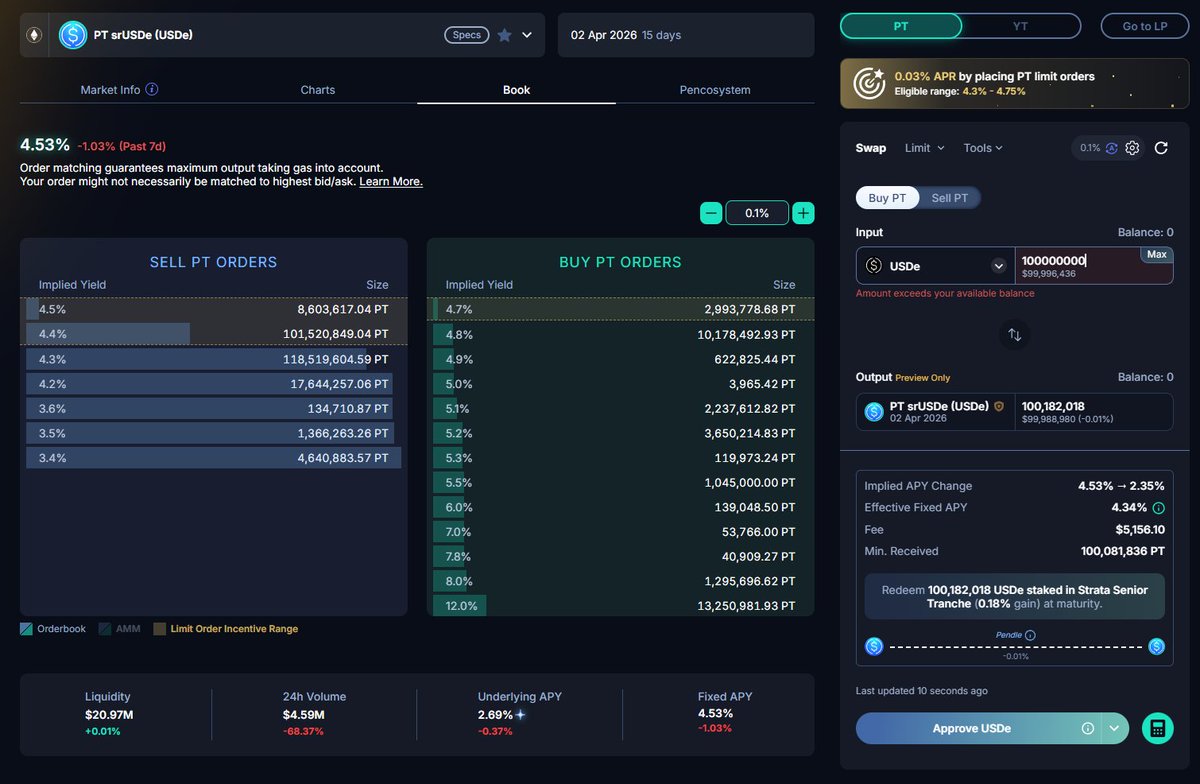1200x784 pixels.
Task: Select Sell PT mode
Action: click(x=950, y=198)
